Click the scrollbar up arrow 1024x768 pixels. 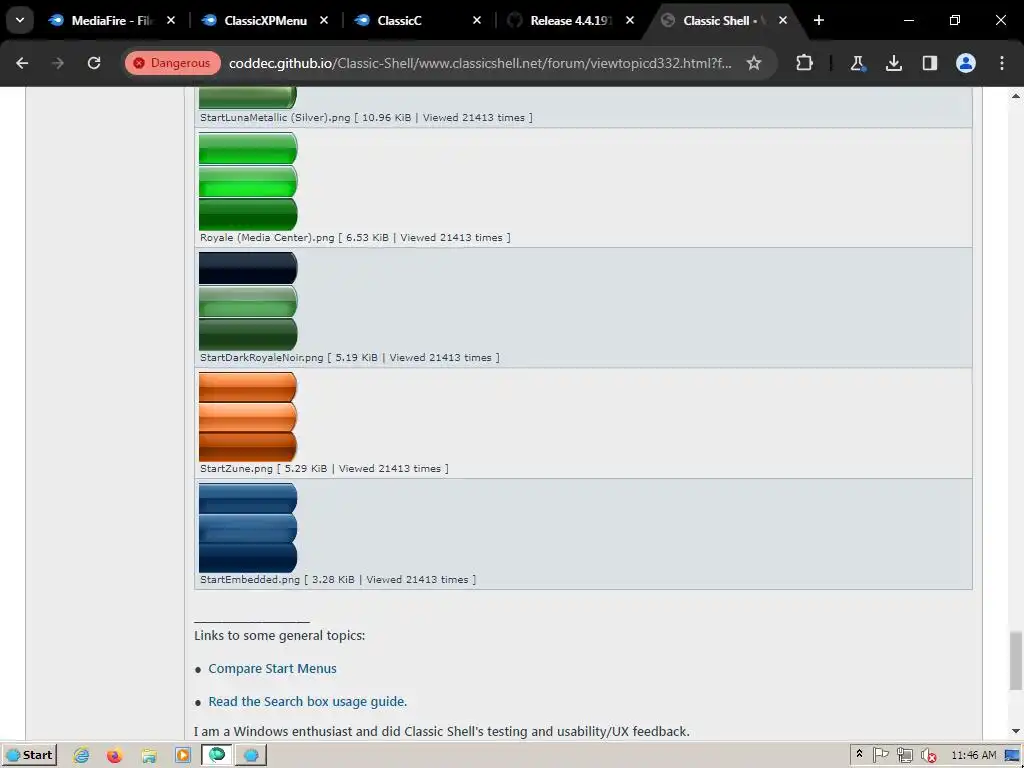point(1016,95)
